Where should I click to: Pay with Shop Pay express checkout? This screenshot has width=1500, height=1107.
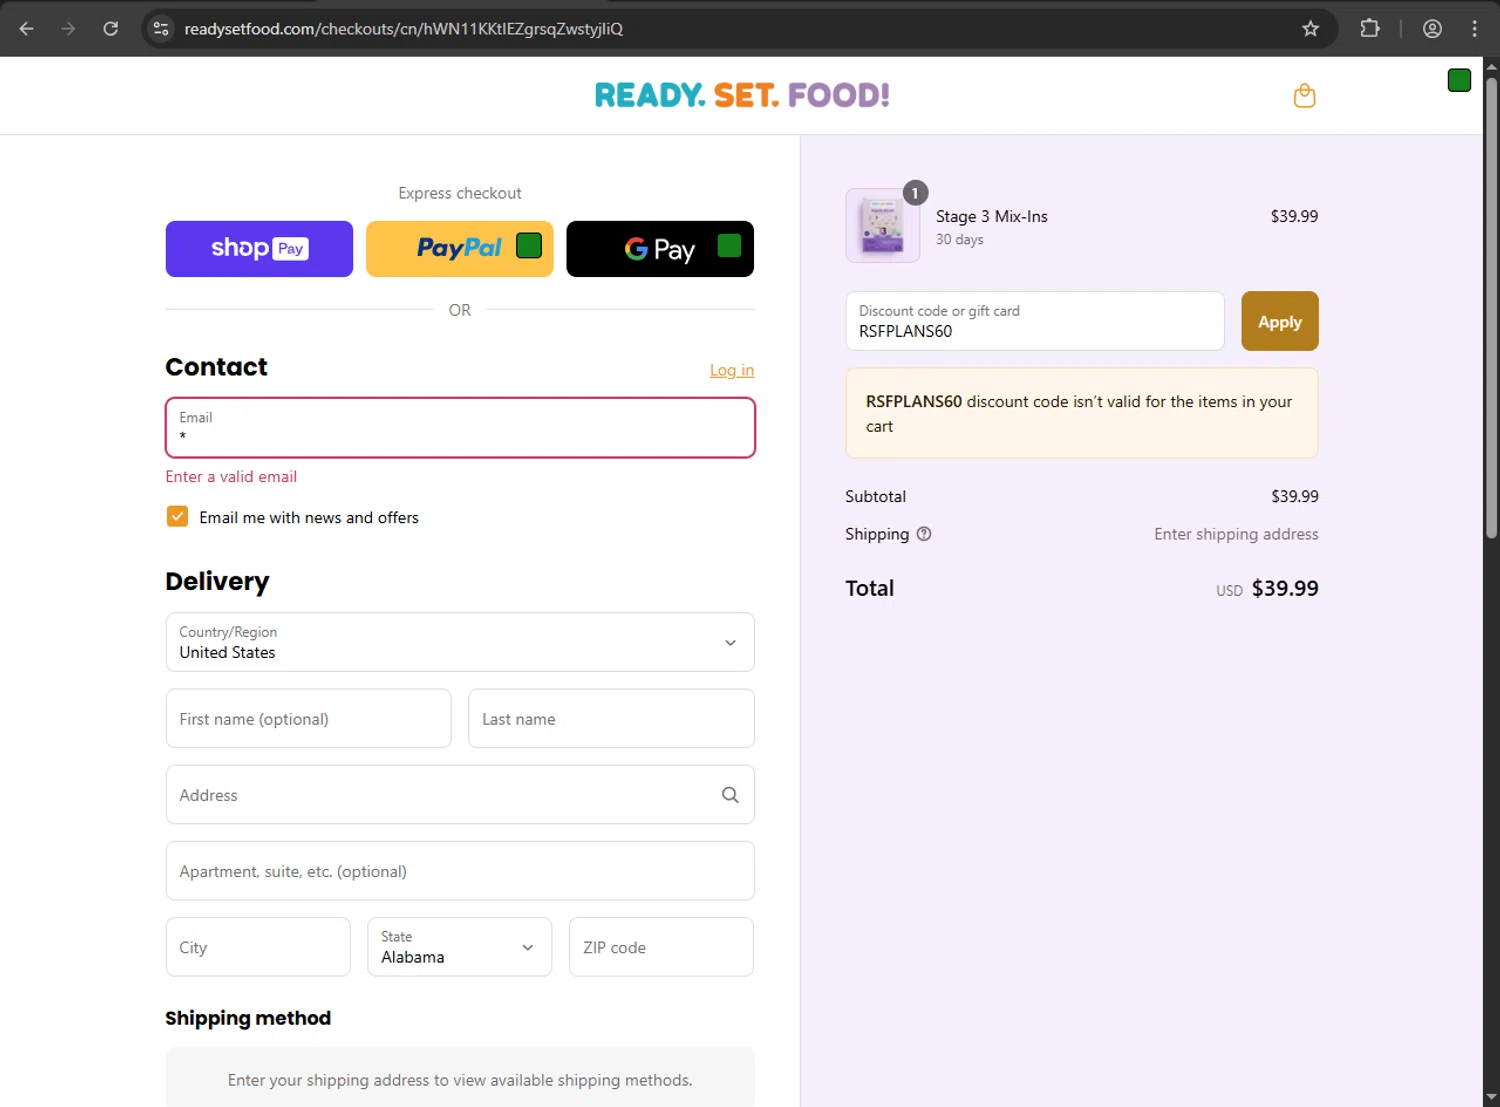(259, 249)
